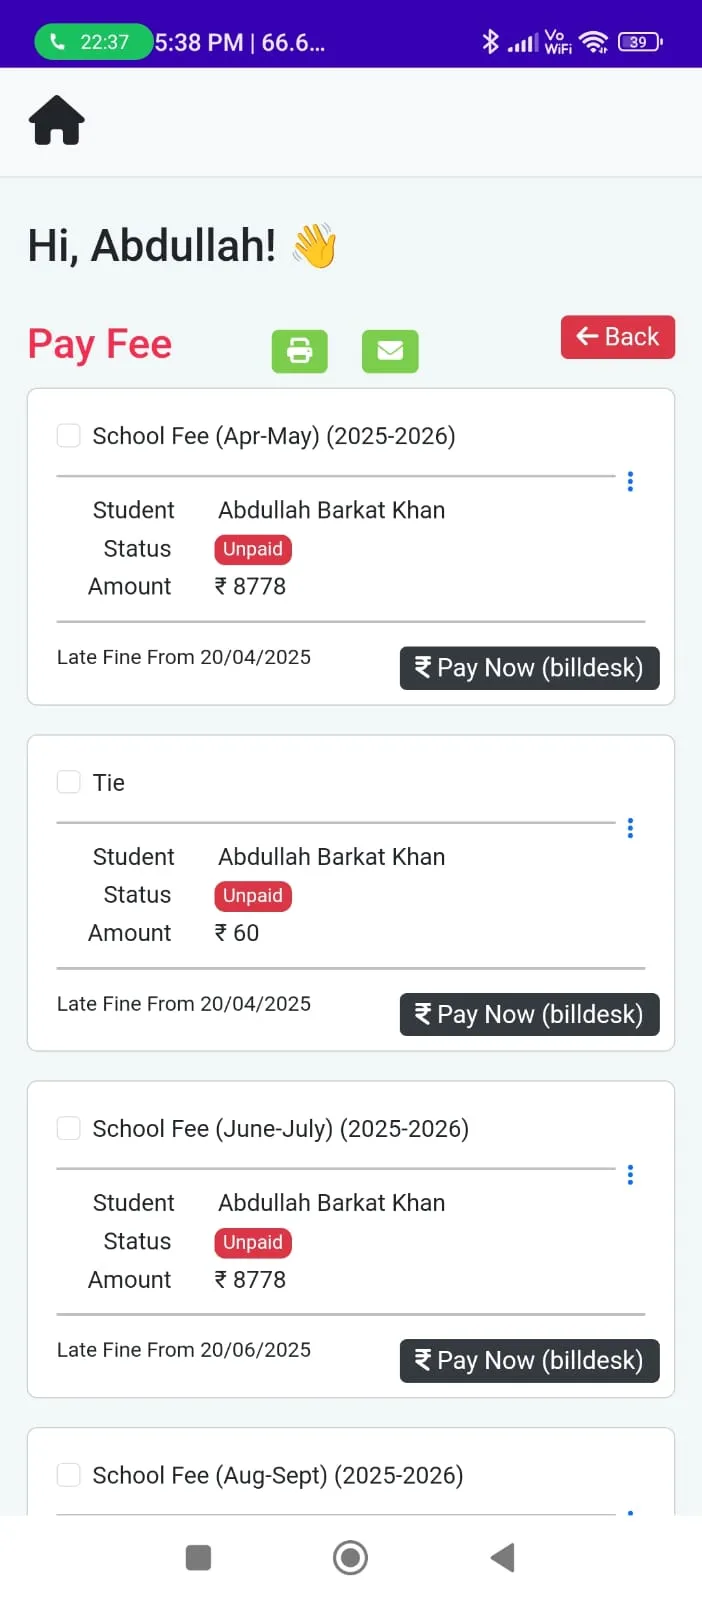Image resolution: width=702 pixels, height=1600 pixels.
Task: Open three-dot menu for June-July fee
Action: 630,1174
